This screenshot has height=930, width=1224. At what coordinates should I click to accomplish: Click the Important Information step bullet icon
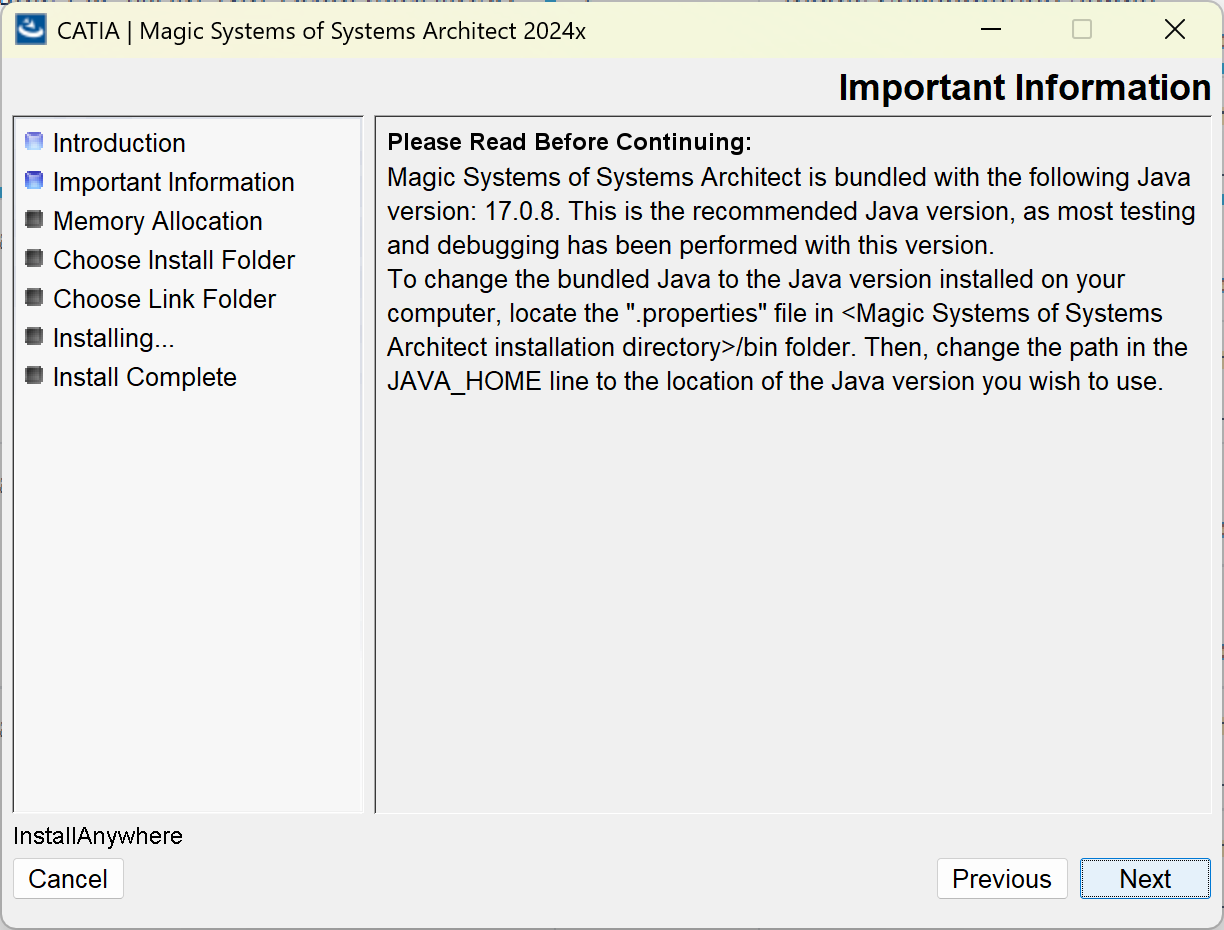[x=35, y=181]
